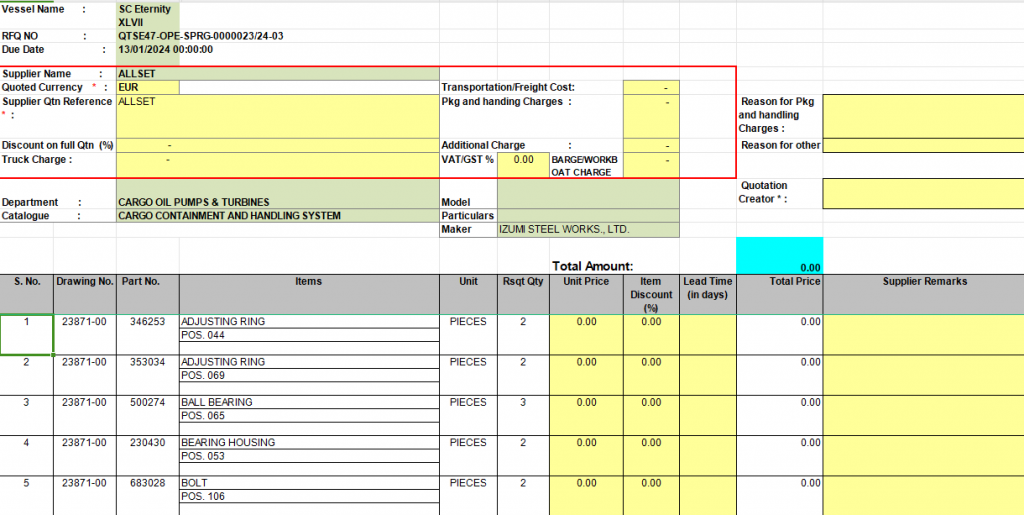Select Total Price cell for BOLT row
This screenshot has width=1024, height=515.
click(x=779, y=494)
